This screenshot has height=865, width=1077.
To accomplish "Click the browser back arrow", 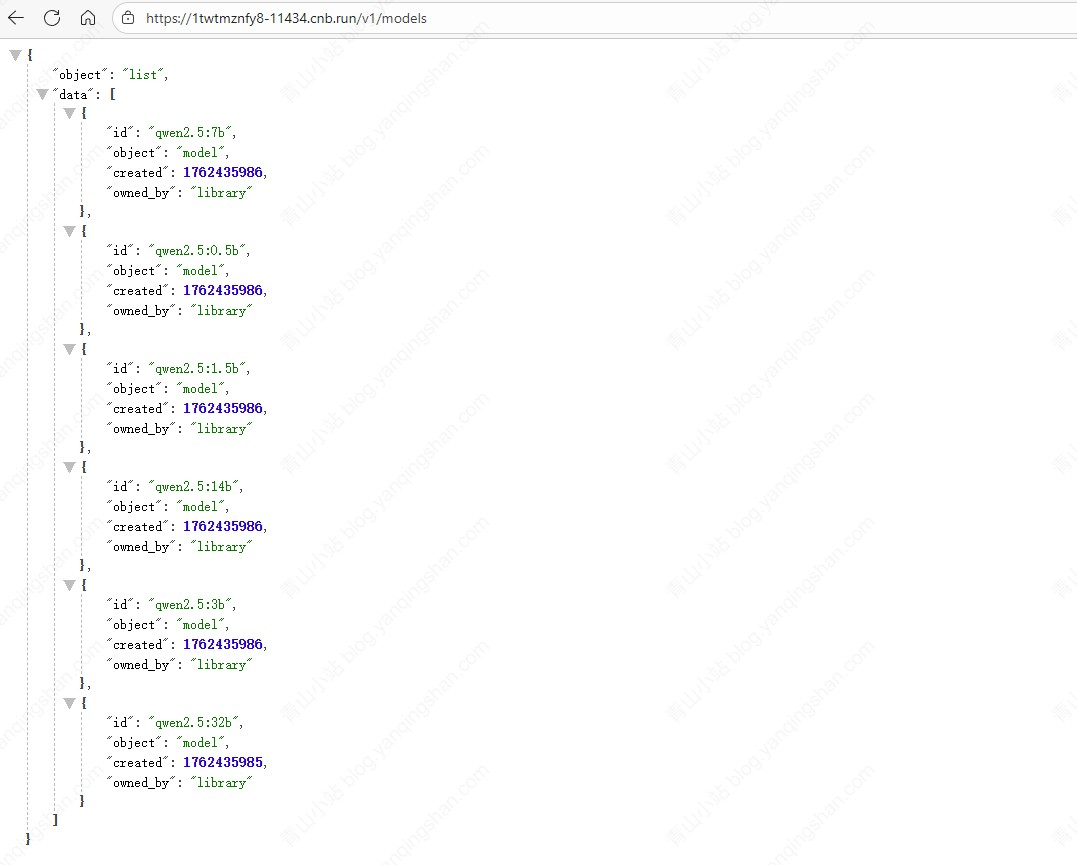I will 16,18.
